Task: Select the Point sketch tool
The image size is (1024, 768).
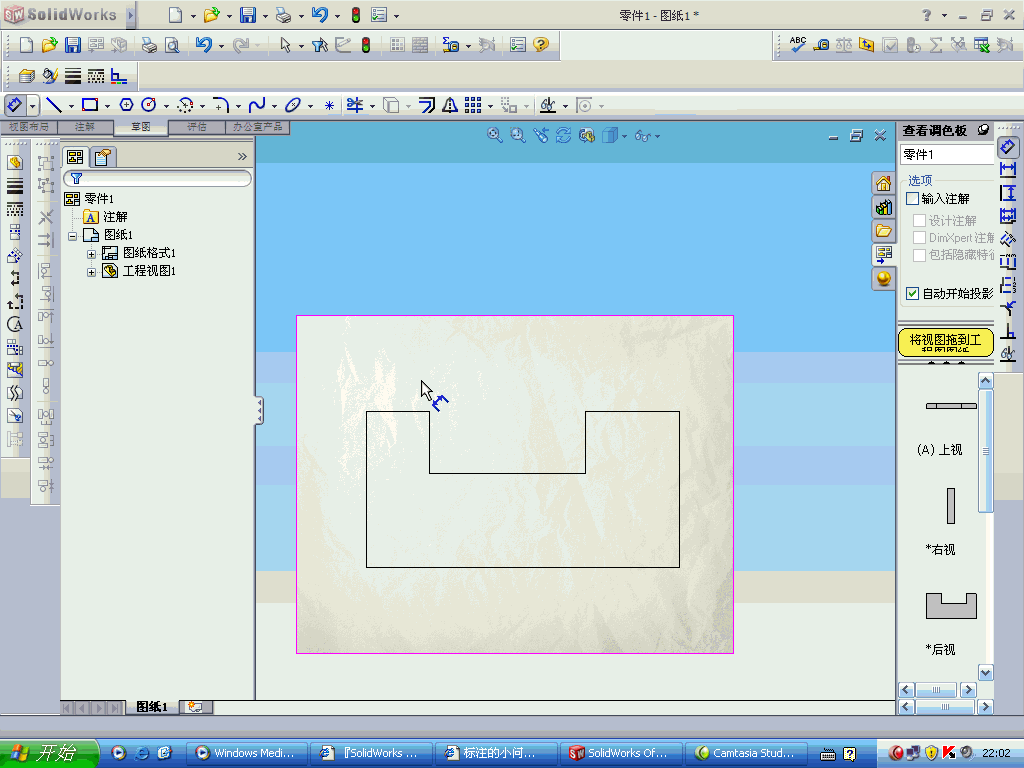Action: [x=329, y=105]
